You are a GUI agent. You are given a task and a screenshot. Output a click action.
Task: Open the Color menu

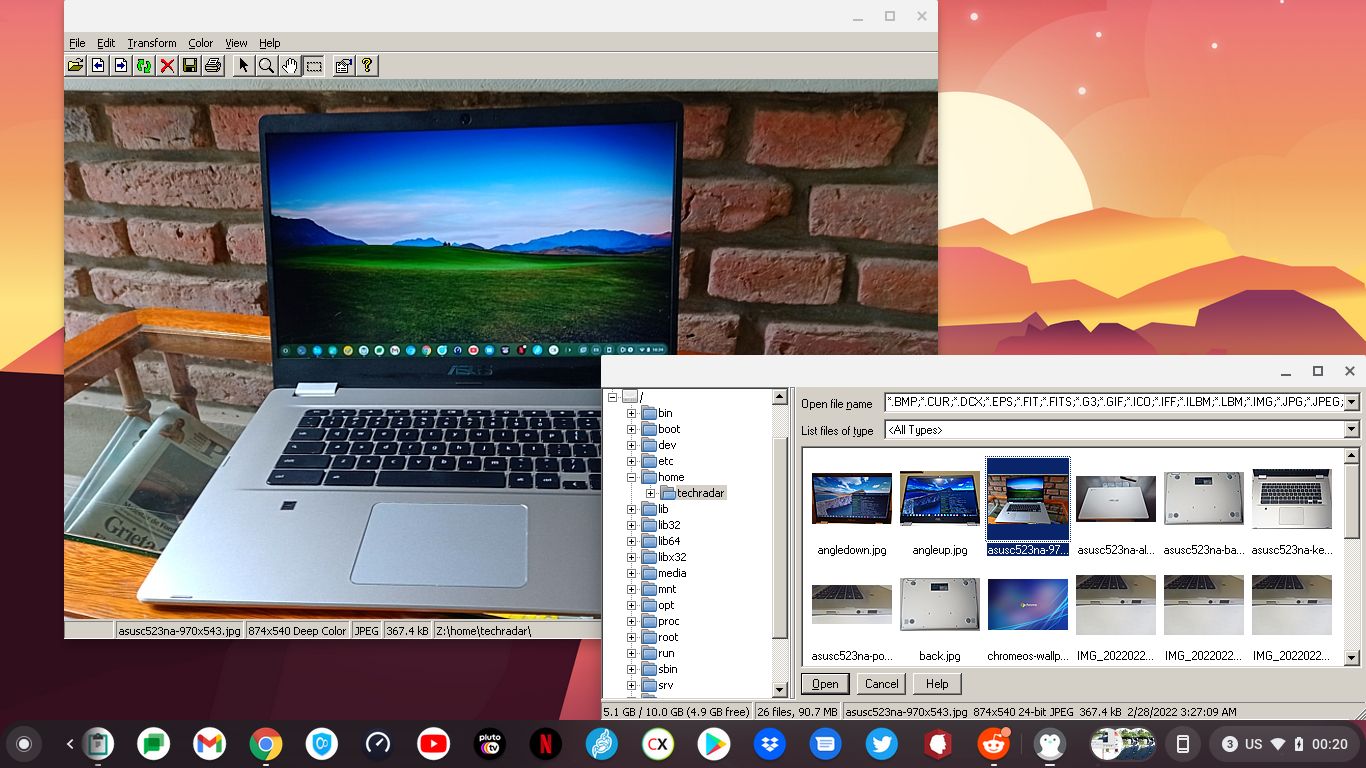(201, 43)
